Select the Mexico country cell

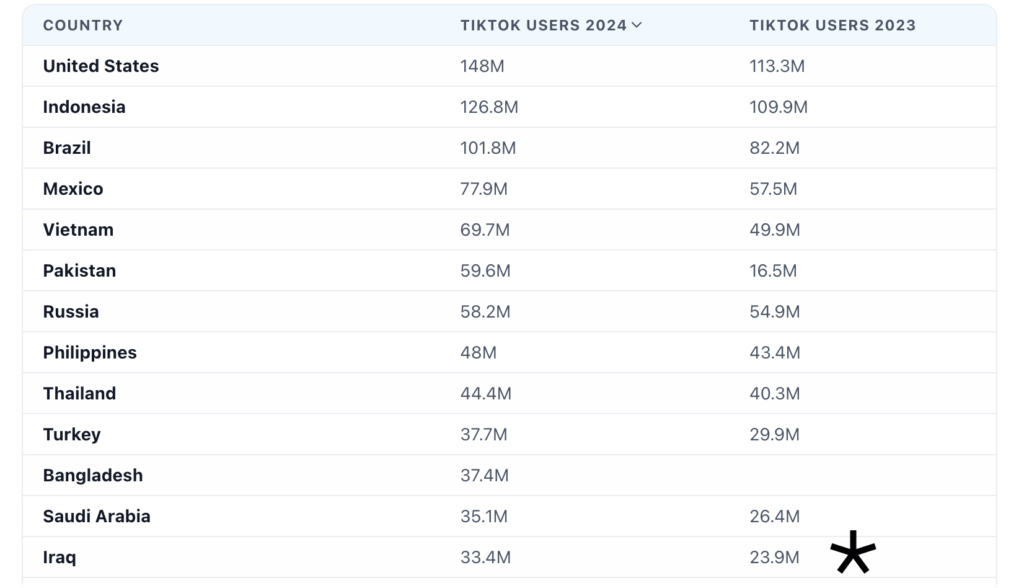pyautogui.click(x=73, y=189)
